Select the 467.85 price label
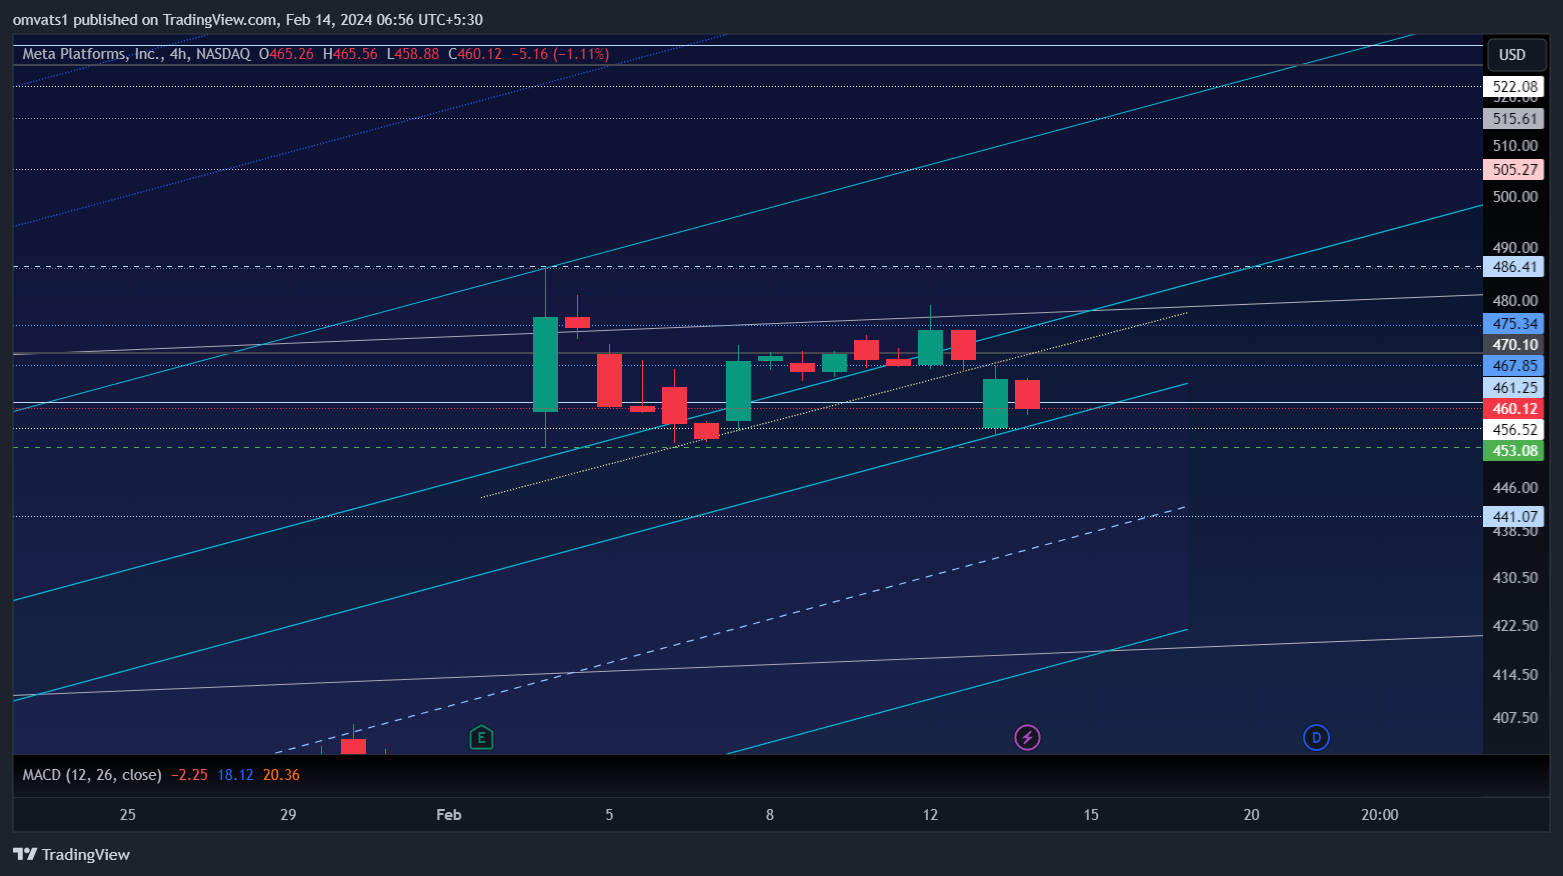The width and height of the screenshot is (1563, 876). (x=1514, y=366)
